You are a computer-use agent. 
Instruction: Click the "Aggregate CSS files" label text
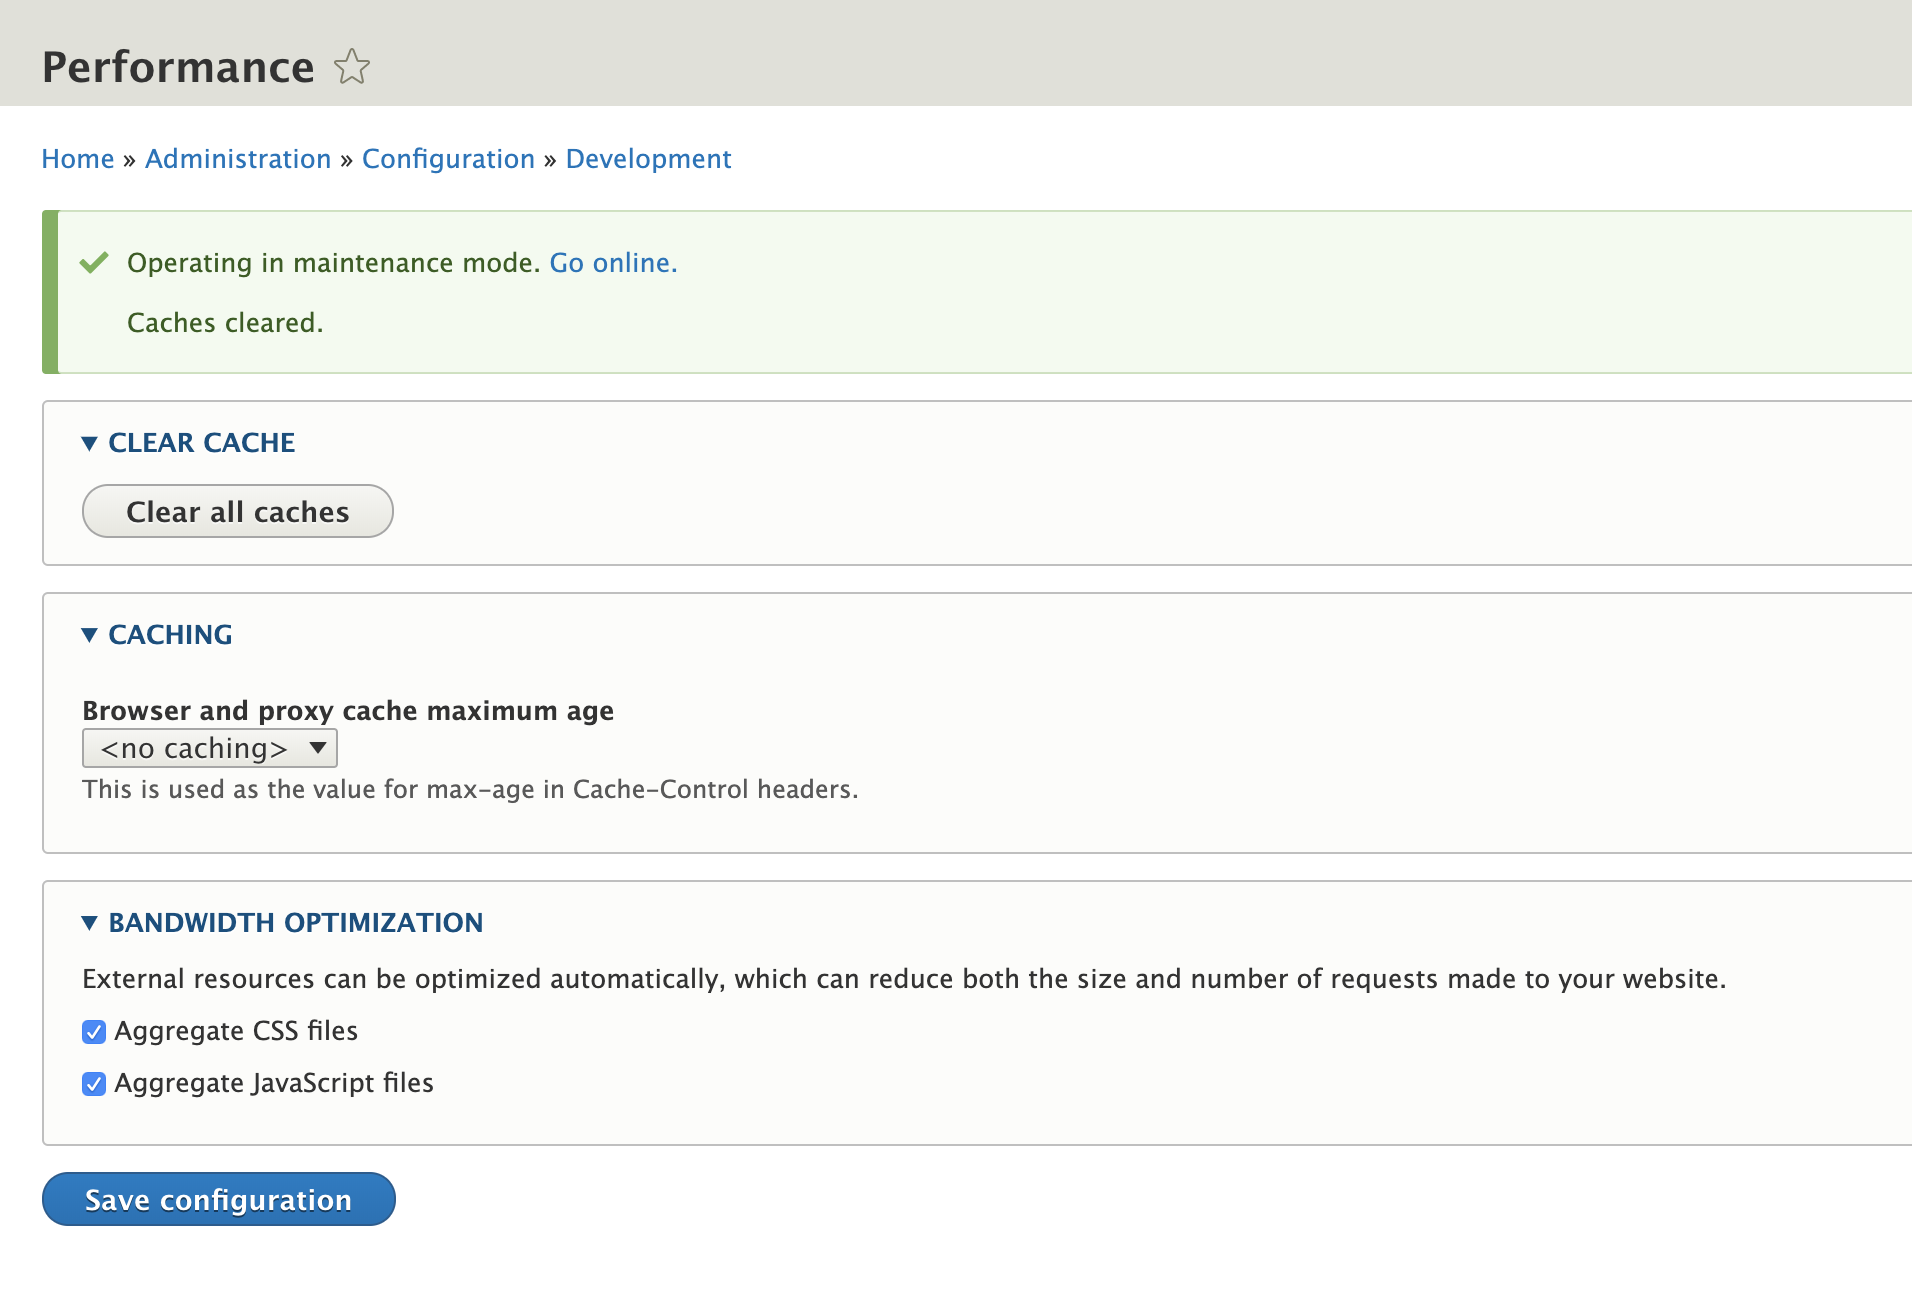pos(236,1031)
